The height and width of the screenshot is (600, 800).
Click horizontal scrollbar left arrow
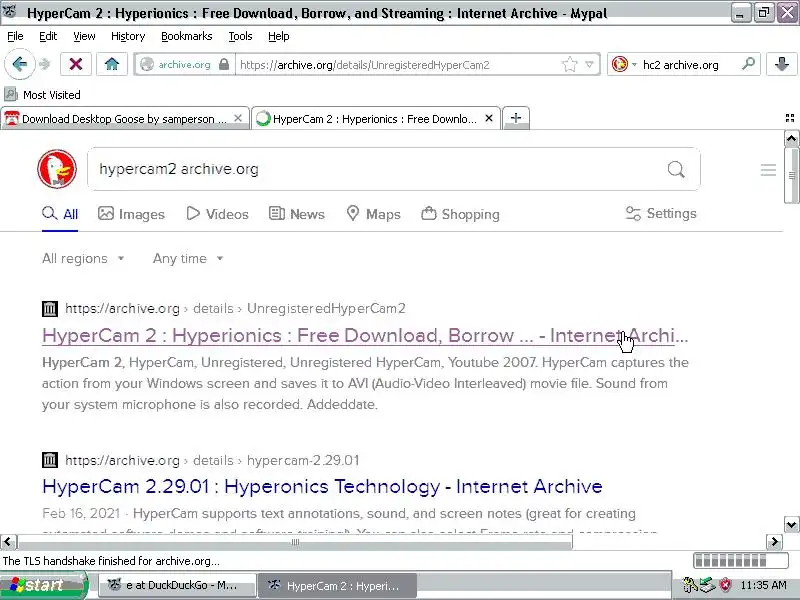click(x=8, y=541)
